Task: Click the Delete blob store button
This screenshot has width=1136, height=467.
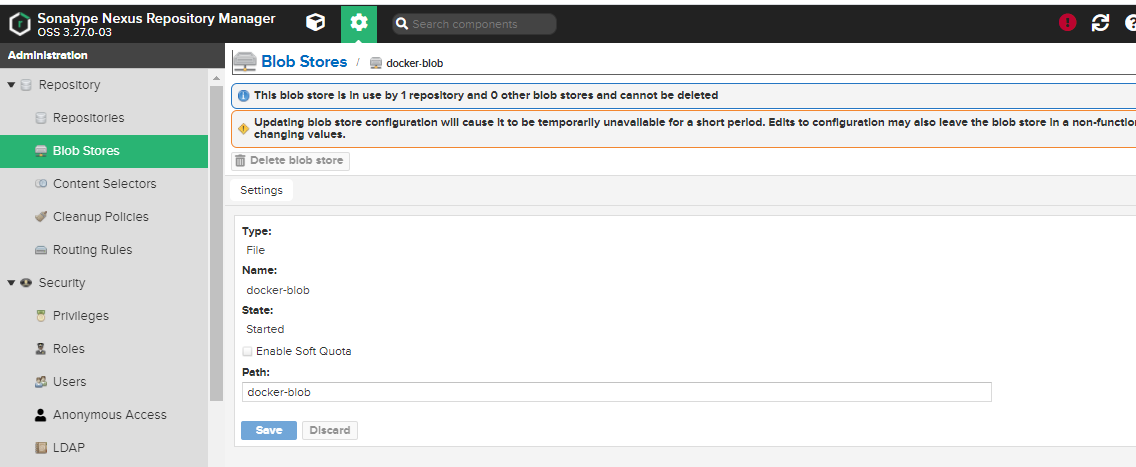Action: click(291, 161)
